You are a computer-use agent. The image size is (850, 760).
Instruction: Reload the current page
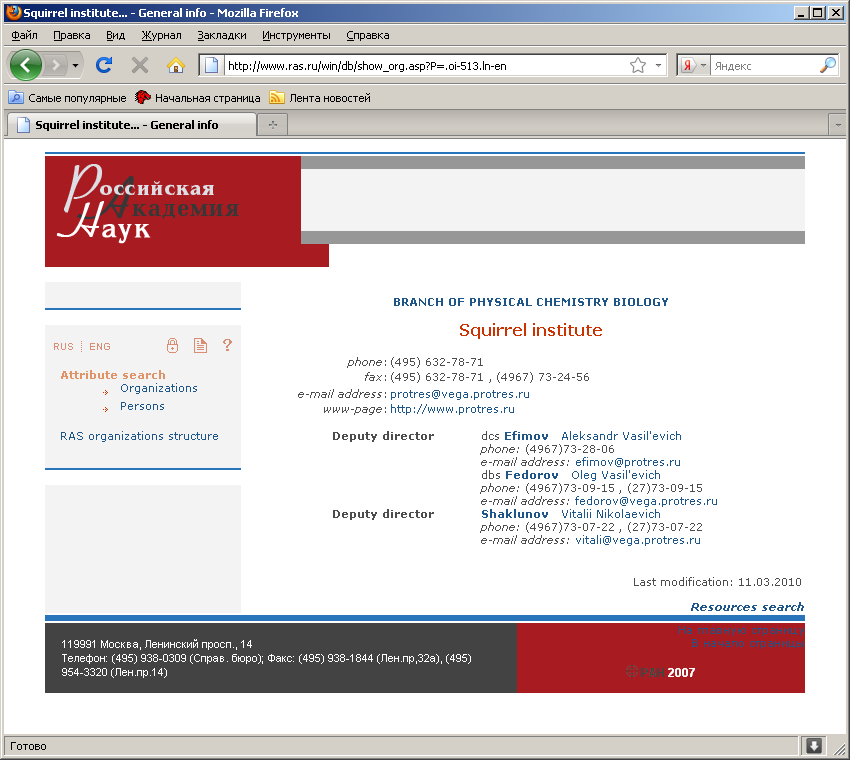coord(103,65)
